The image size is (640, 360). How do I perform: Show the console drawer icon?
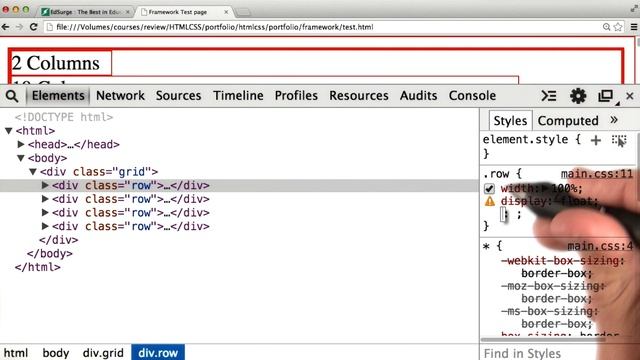[x=549, y=96]
